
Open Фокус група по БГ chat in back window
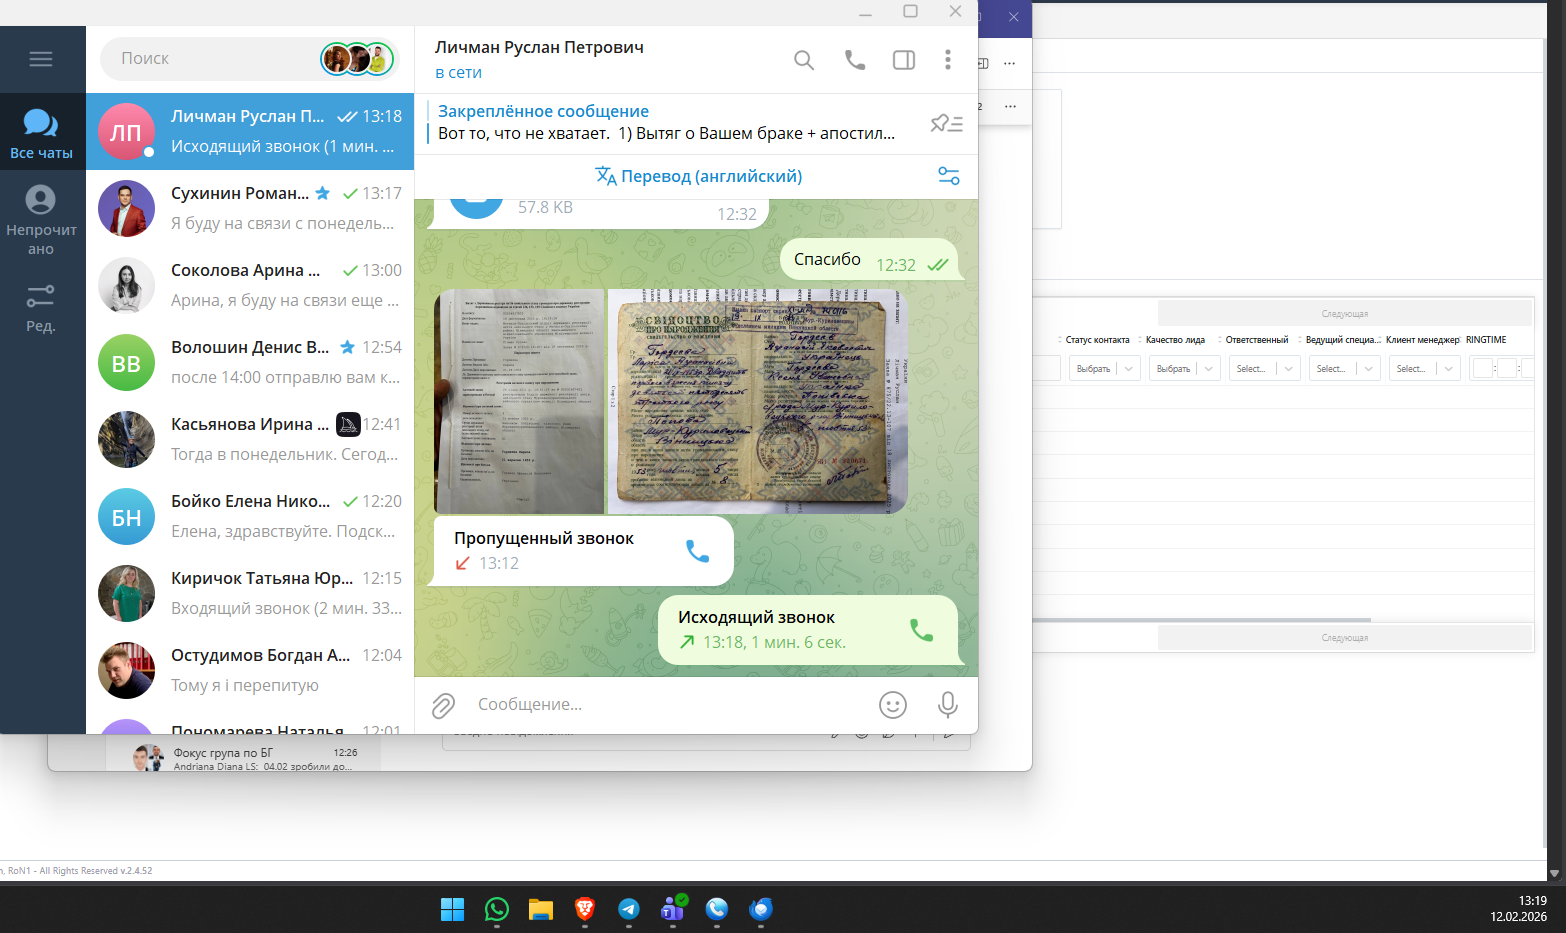click(243, 758)
